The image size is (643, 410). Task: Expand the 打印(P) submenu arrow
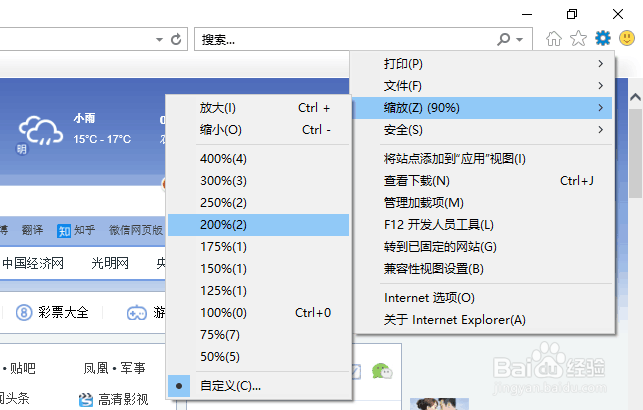click(600, 64)
